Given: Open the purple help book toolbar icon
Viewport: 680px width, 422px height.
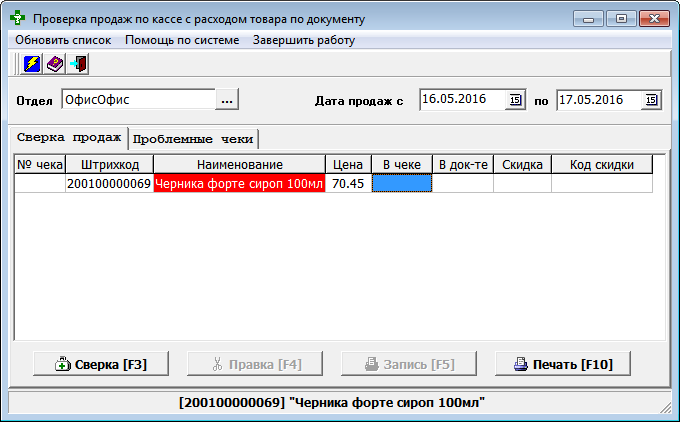Looking at the screenshot, I should tap(55, 64).
